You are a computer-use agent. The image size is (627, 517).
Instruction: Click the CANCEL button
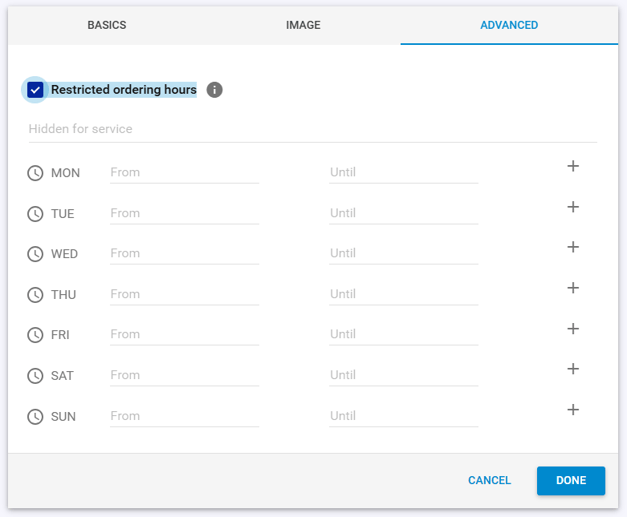(489, 480)
